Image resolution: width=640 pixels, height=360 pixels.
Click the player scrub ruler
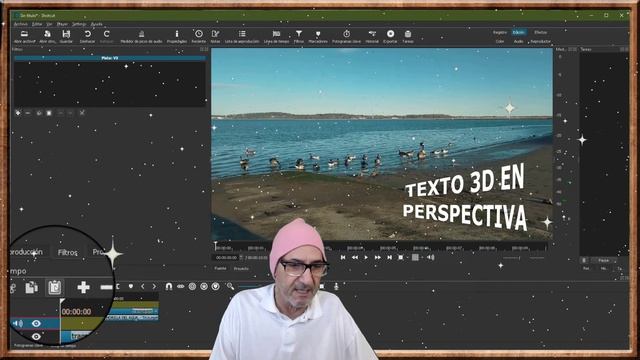tap(380, 247)
